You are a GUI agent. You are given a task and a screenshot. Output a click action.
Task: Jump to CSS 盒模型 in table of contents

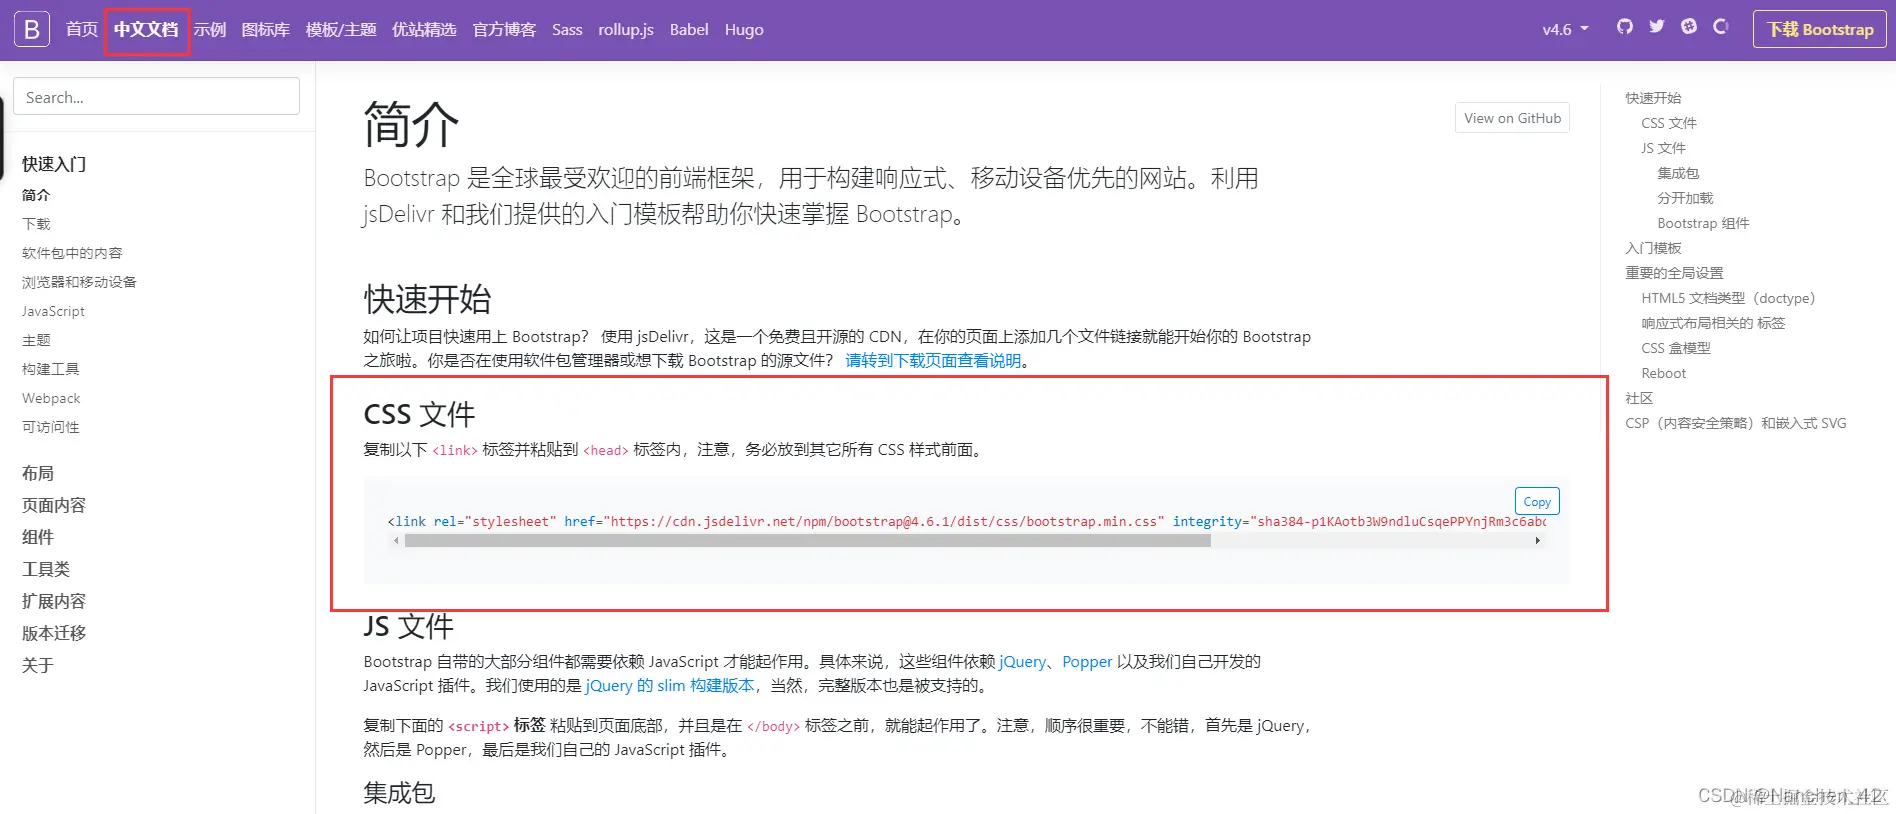click(x=1676, y=348)
